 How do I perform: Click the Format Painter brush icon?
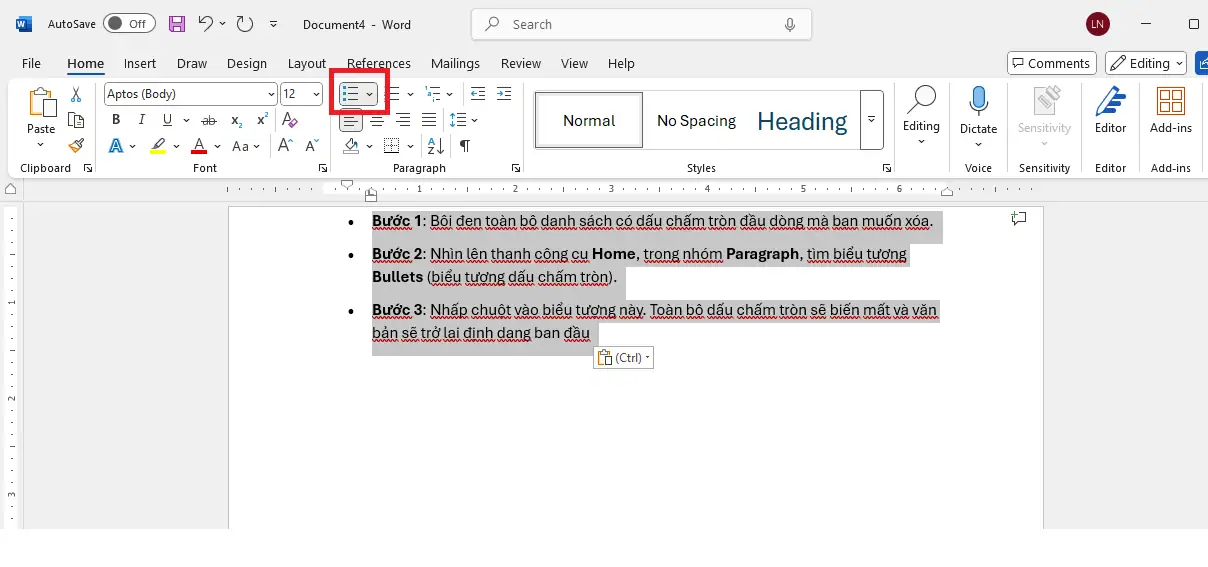click(x=76, y=146)
